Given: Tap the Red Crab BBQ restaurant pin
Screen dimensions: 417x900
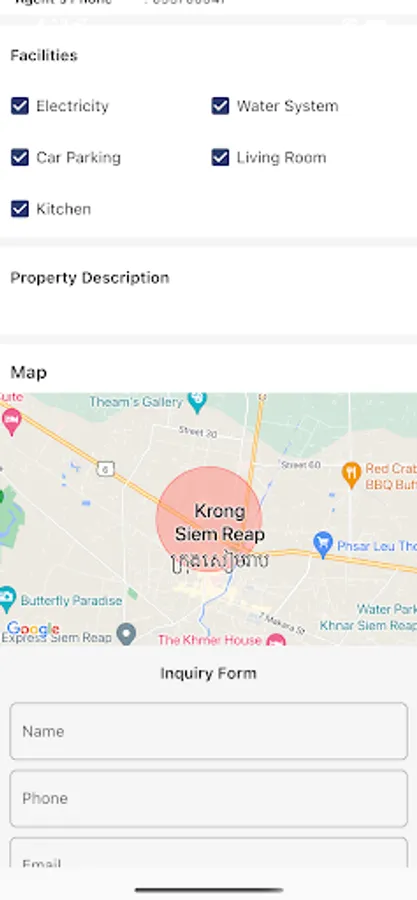Looking at the screenshot, I should 351,475.
